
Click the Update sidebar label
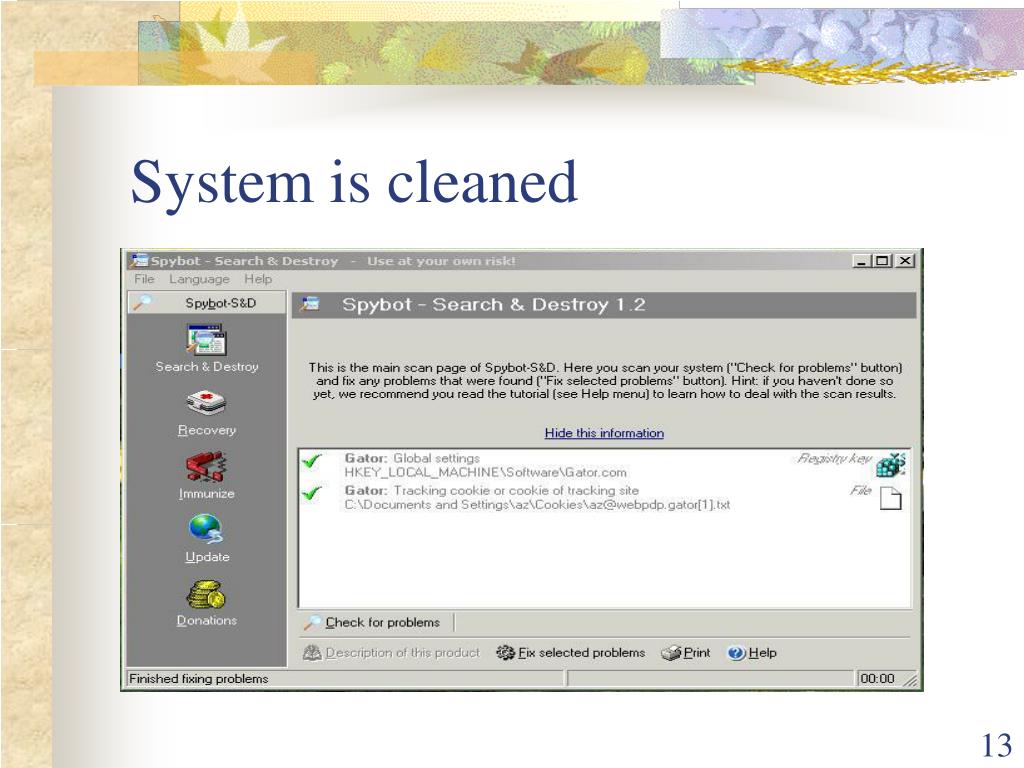(207, 557)
